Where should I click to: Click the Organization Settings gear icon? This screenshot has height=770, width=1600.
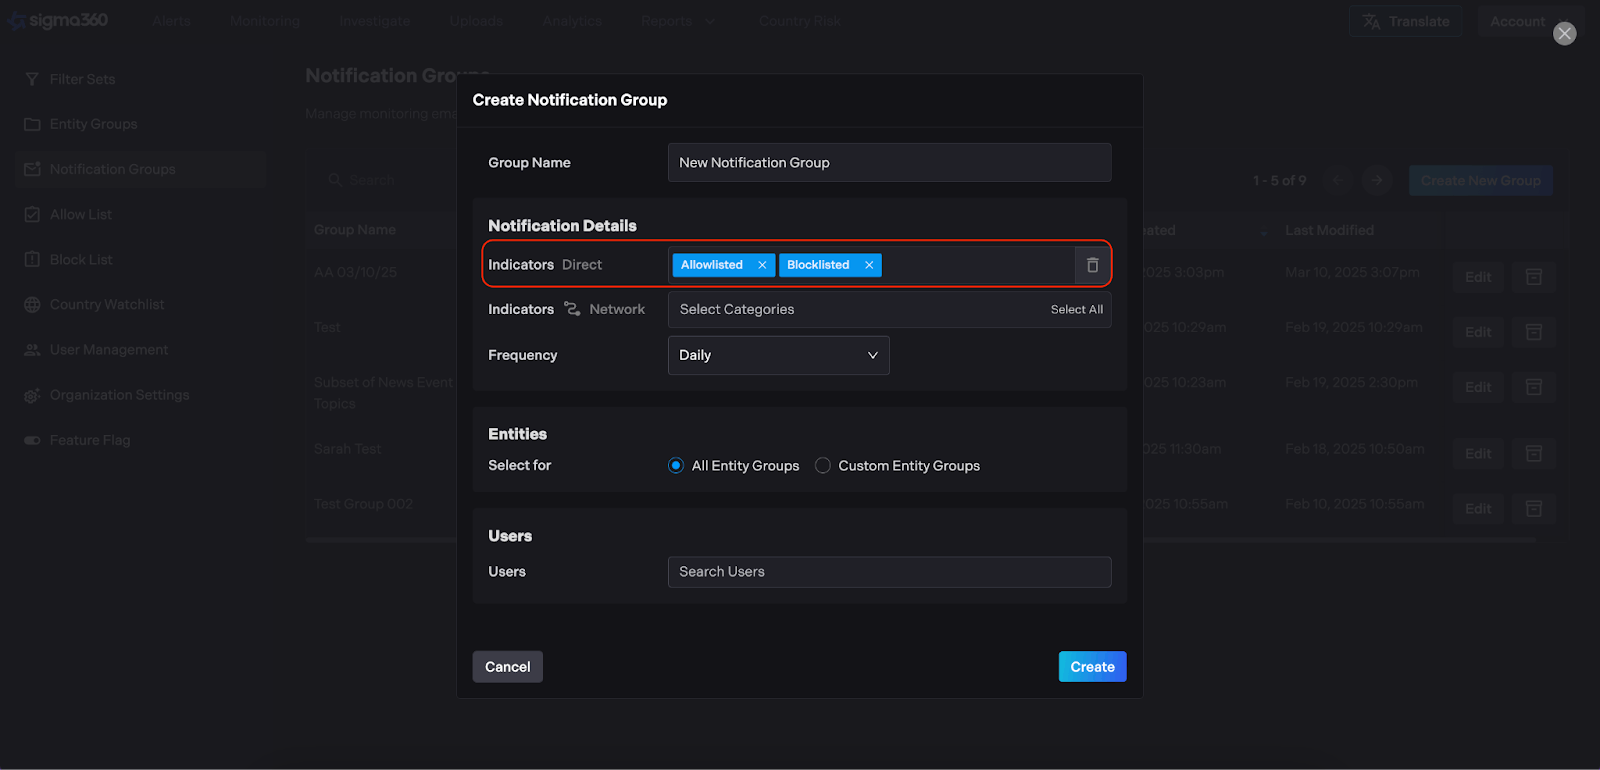(32, 395)
